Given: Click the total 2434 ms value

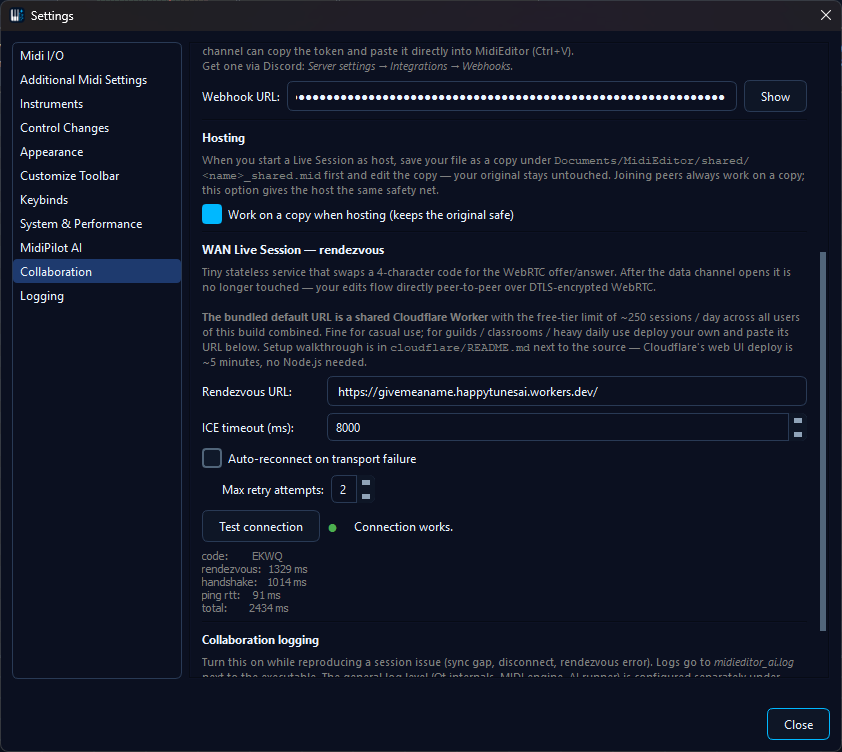Looking at the screenshot, I should 268,608.
